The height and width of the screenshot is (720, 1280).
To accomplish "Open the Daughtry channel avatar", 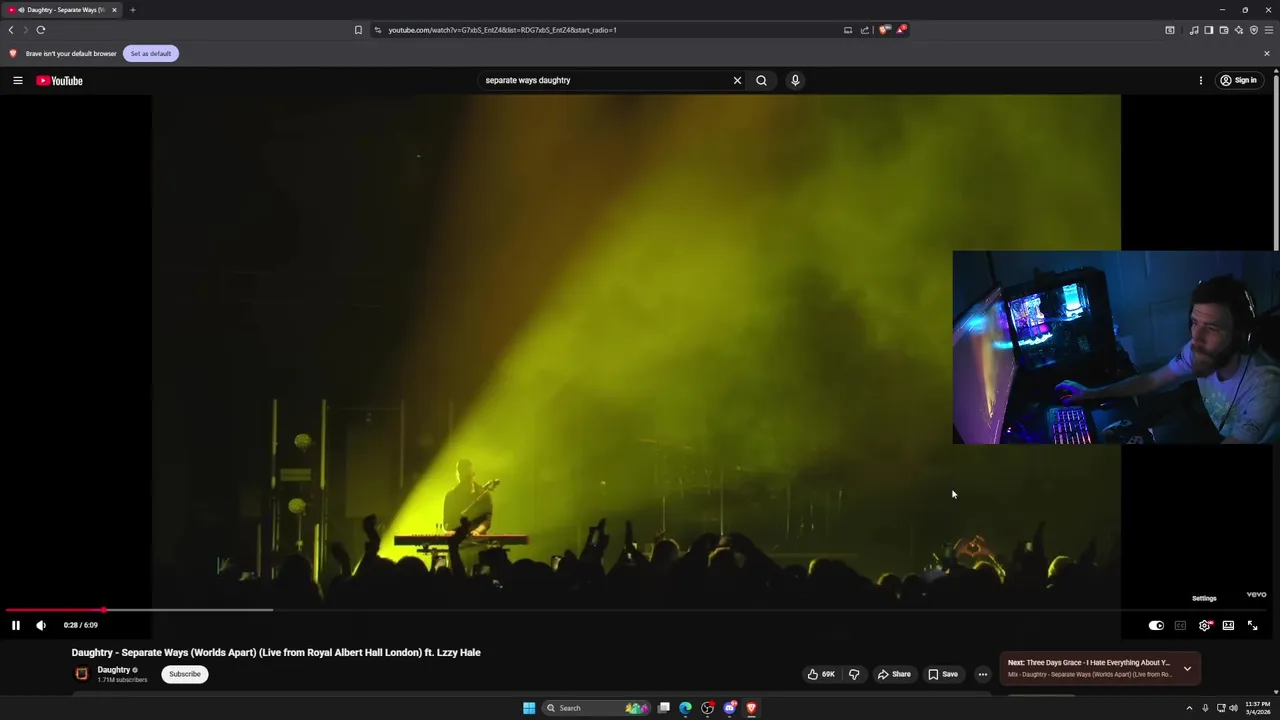I will tap(82, 674).
